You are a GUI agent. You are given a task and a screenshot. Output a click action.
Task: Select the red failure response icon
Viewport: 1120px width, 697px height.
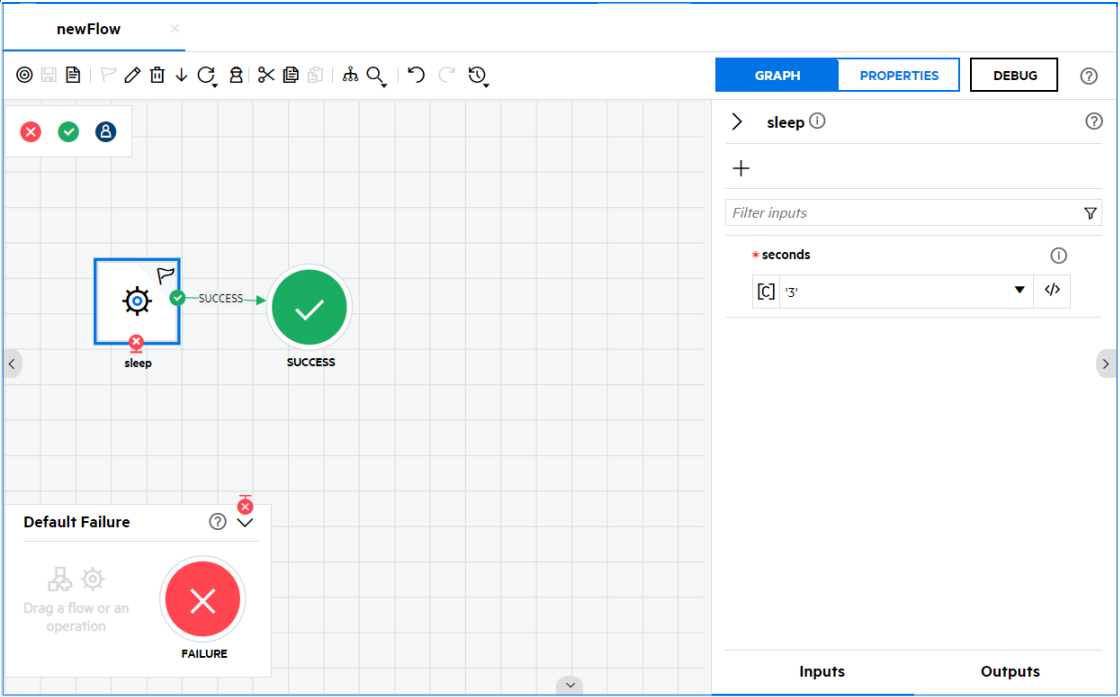[x=29, y=131]
